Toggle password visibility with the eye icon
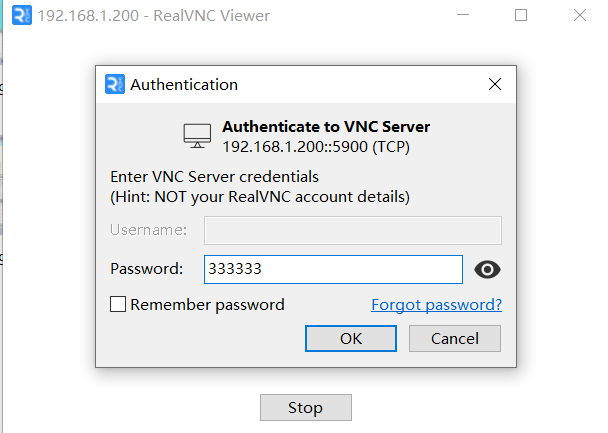Screen dimensions: 608x433 coord(487,269)
